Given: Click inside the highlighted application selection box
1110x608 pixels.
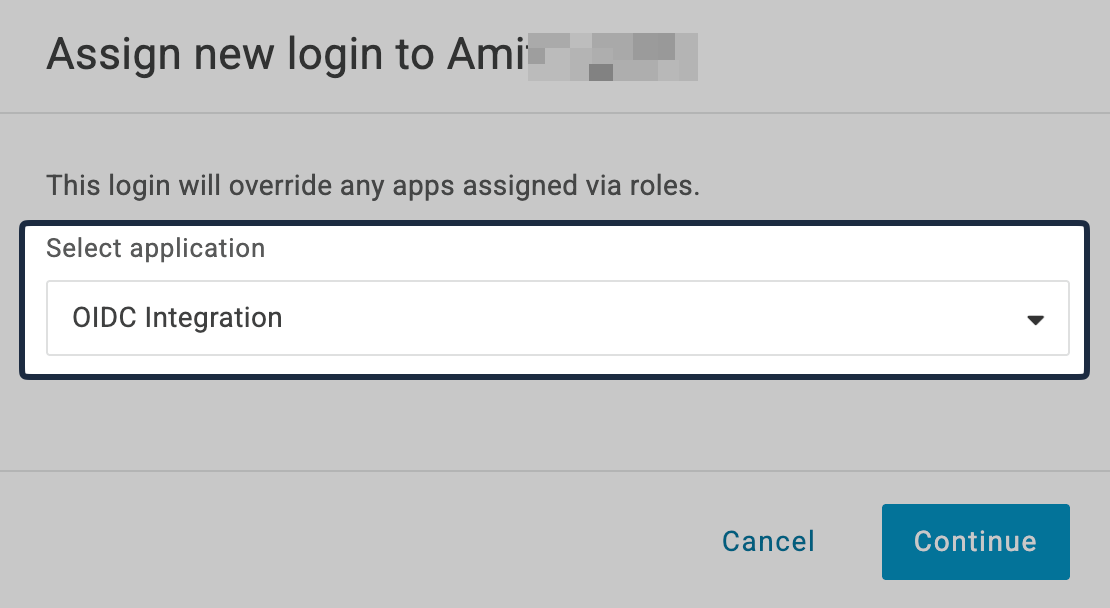Looking at the screenshot, I should pos(557,300).
